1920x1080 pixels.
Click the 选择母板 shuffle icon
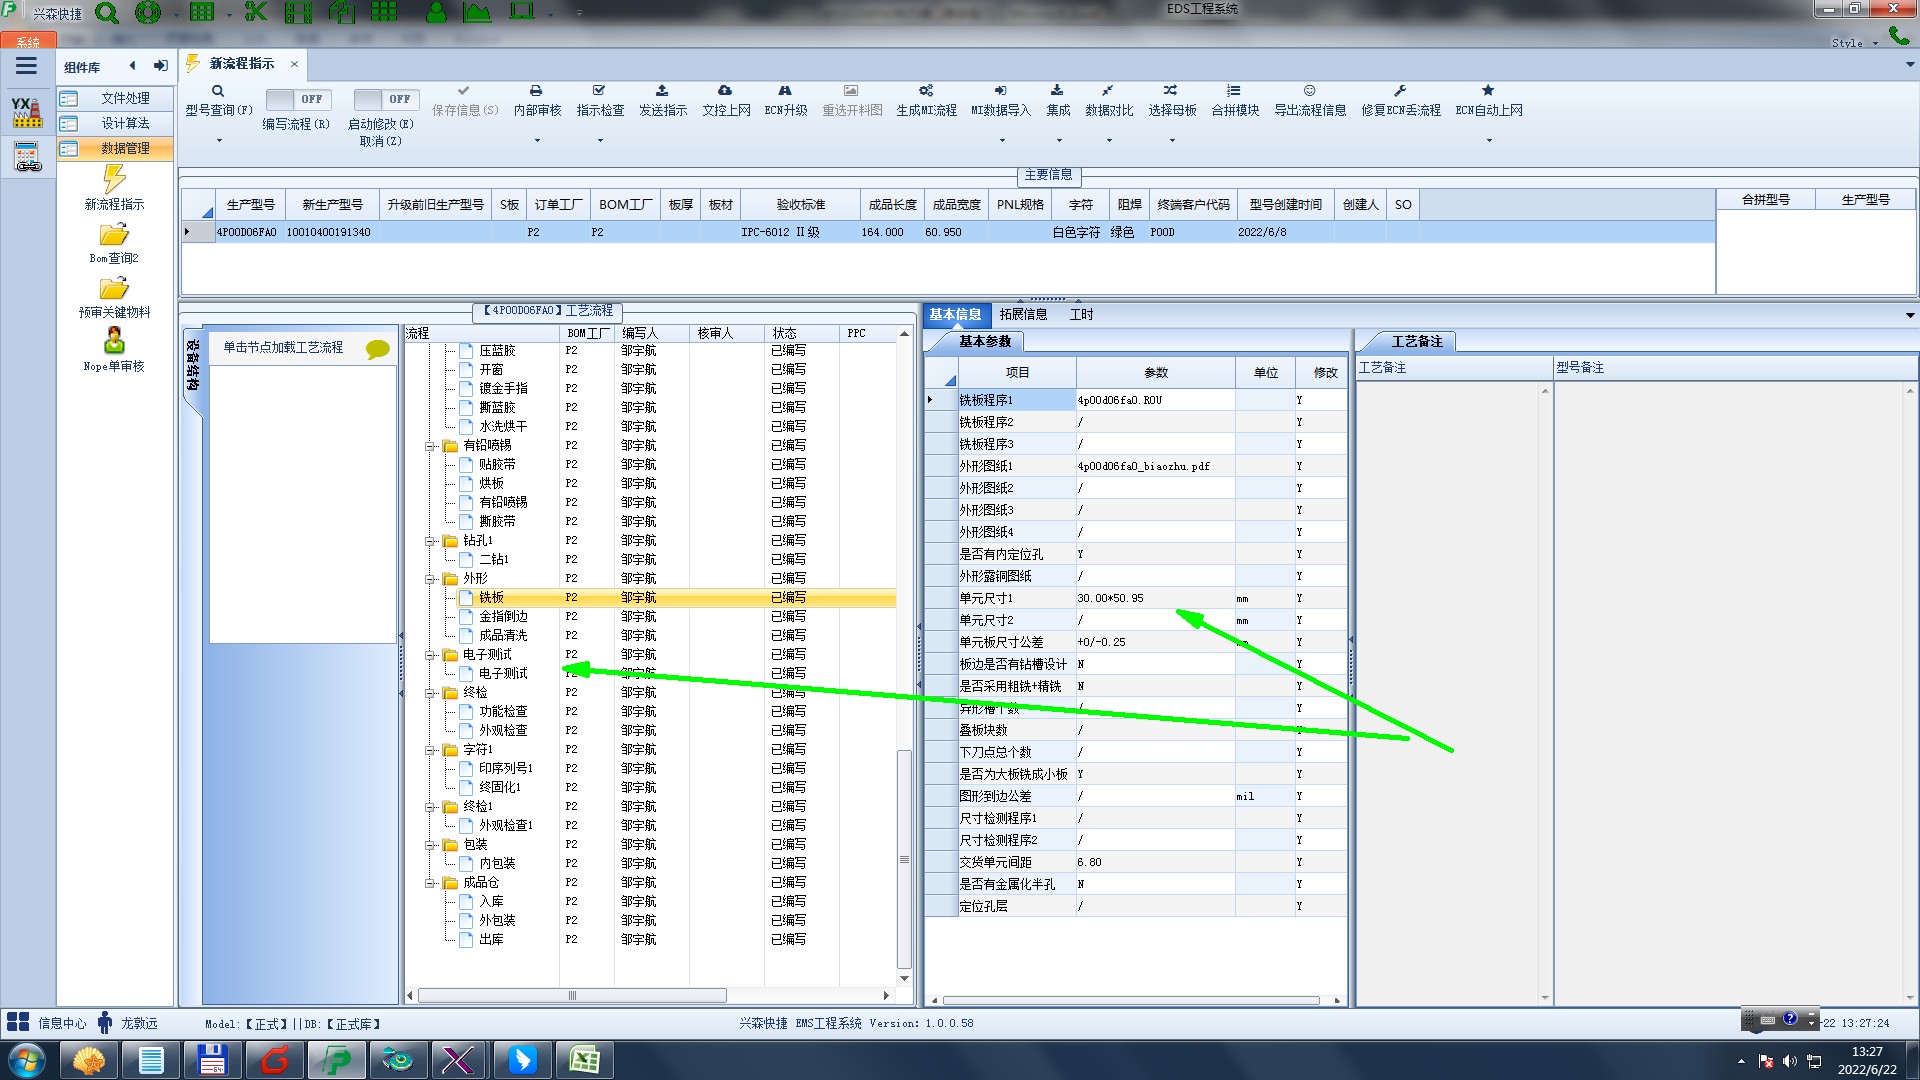point(1171,91)
